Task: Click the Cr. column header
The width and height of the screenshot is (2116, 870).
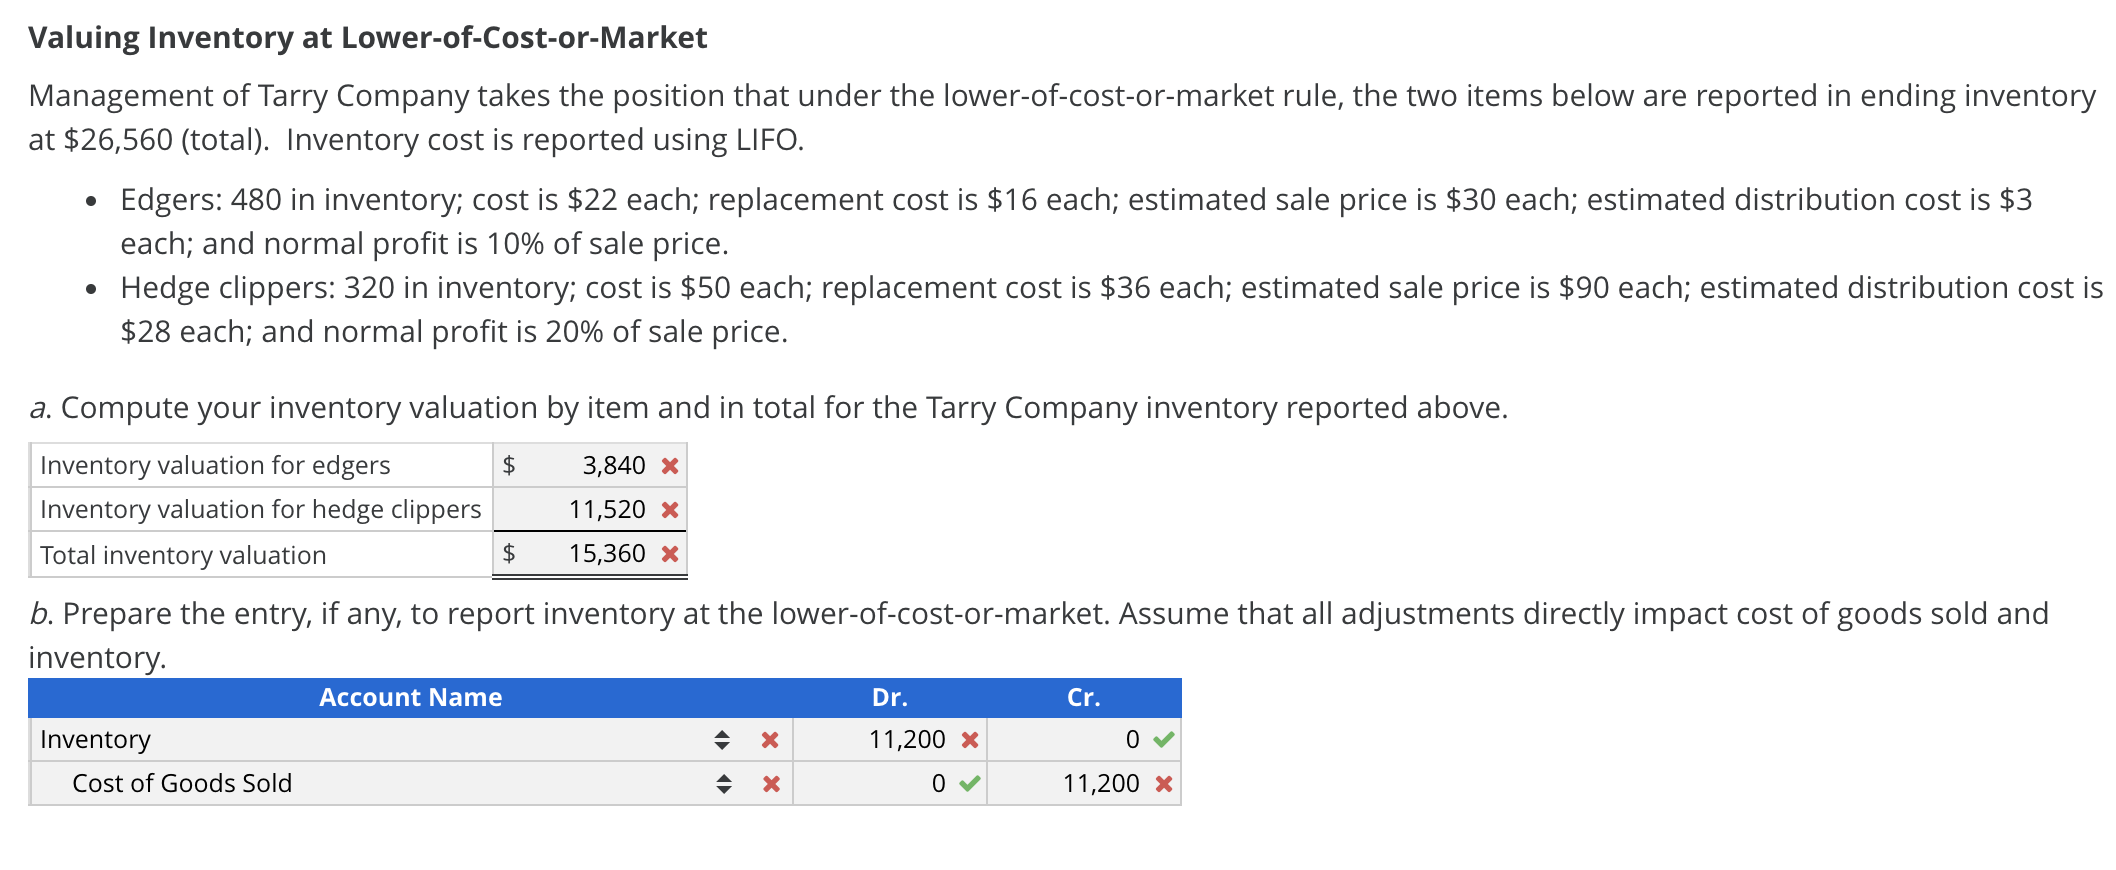Action: [x=1084, y=697]
